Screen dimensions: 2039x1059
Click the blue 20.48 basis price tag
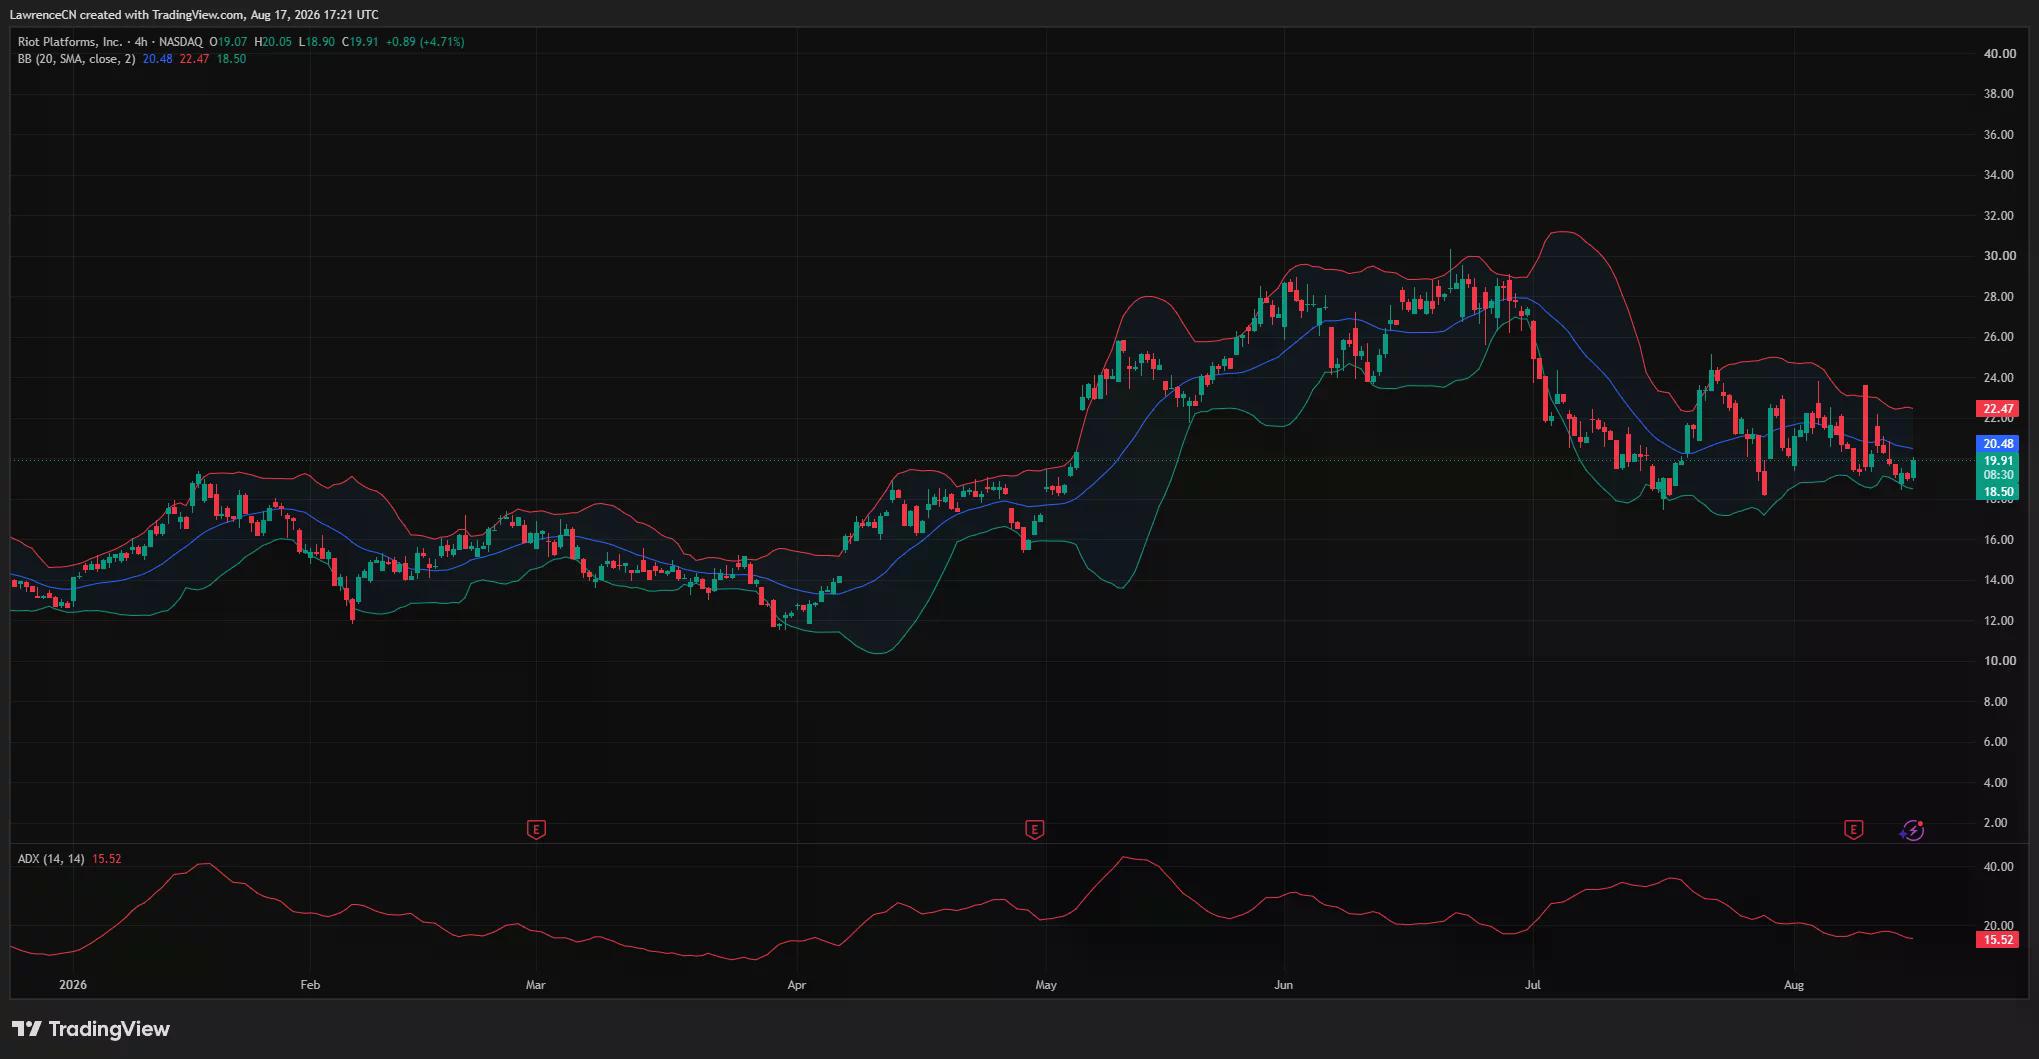click(1998, 444)
